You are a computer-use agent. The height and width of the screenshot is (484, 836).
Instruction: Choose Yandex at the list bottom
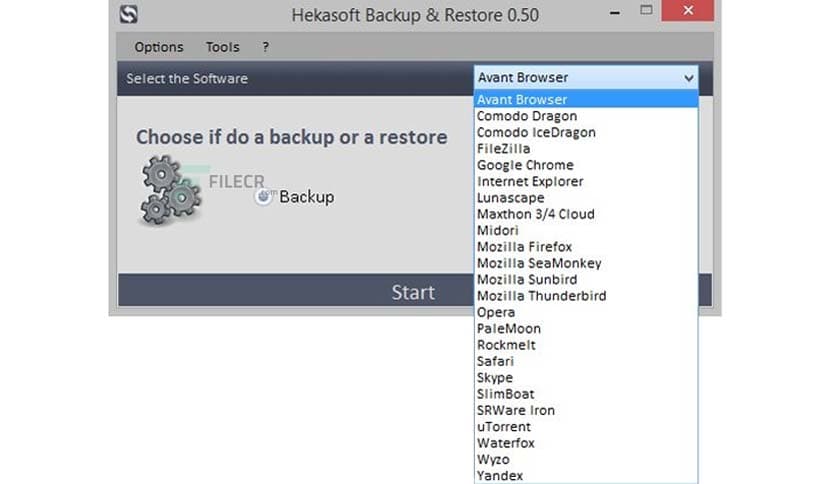pyautogui.click(x=586, y=475)
